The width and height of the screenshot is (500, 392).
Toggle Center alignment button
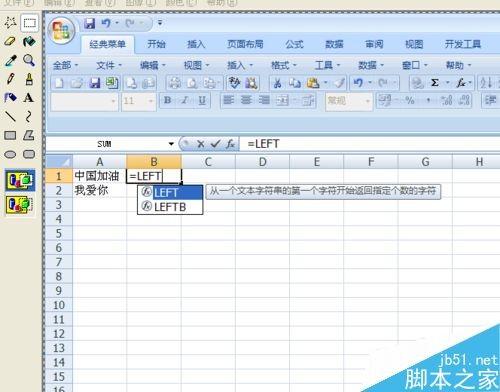pos(246,100)
